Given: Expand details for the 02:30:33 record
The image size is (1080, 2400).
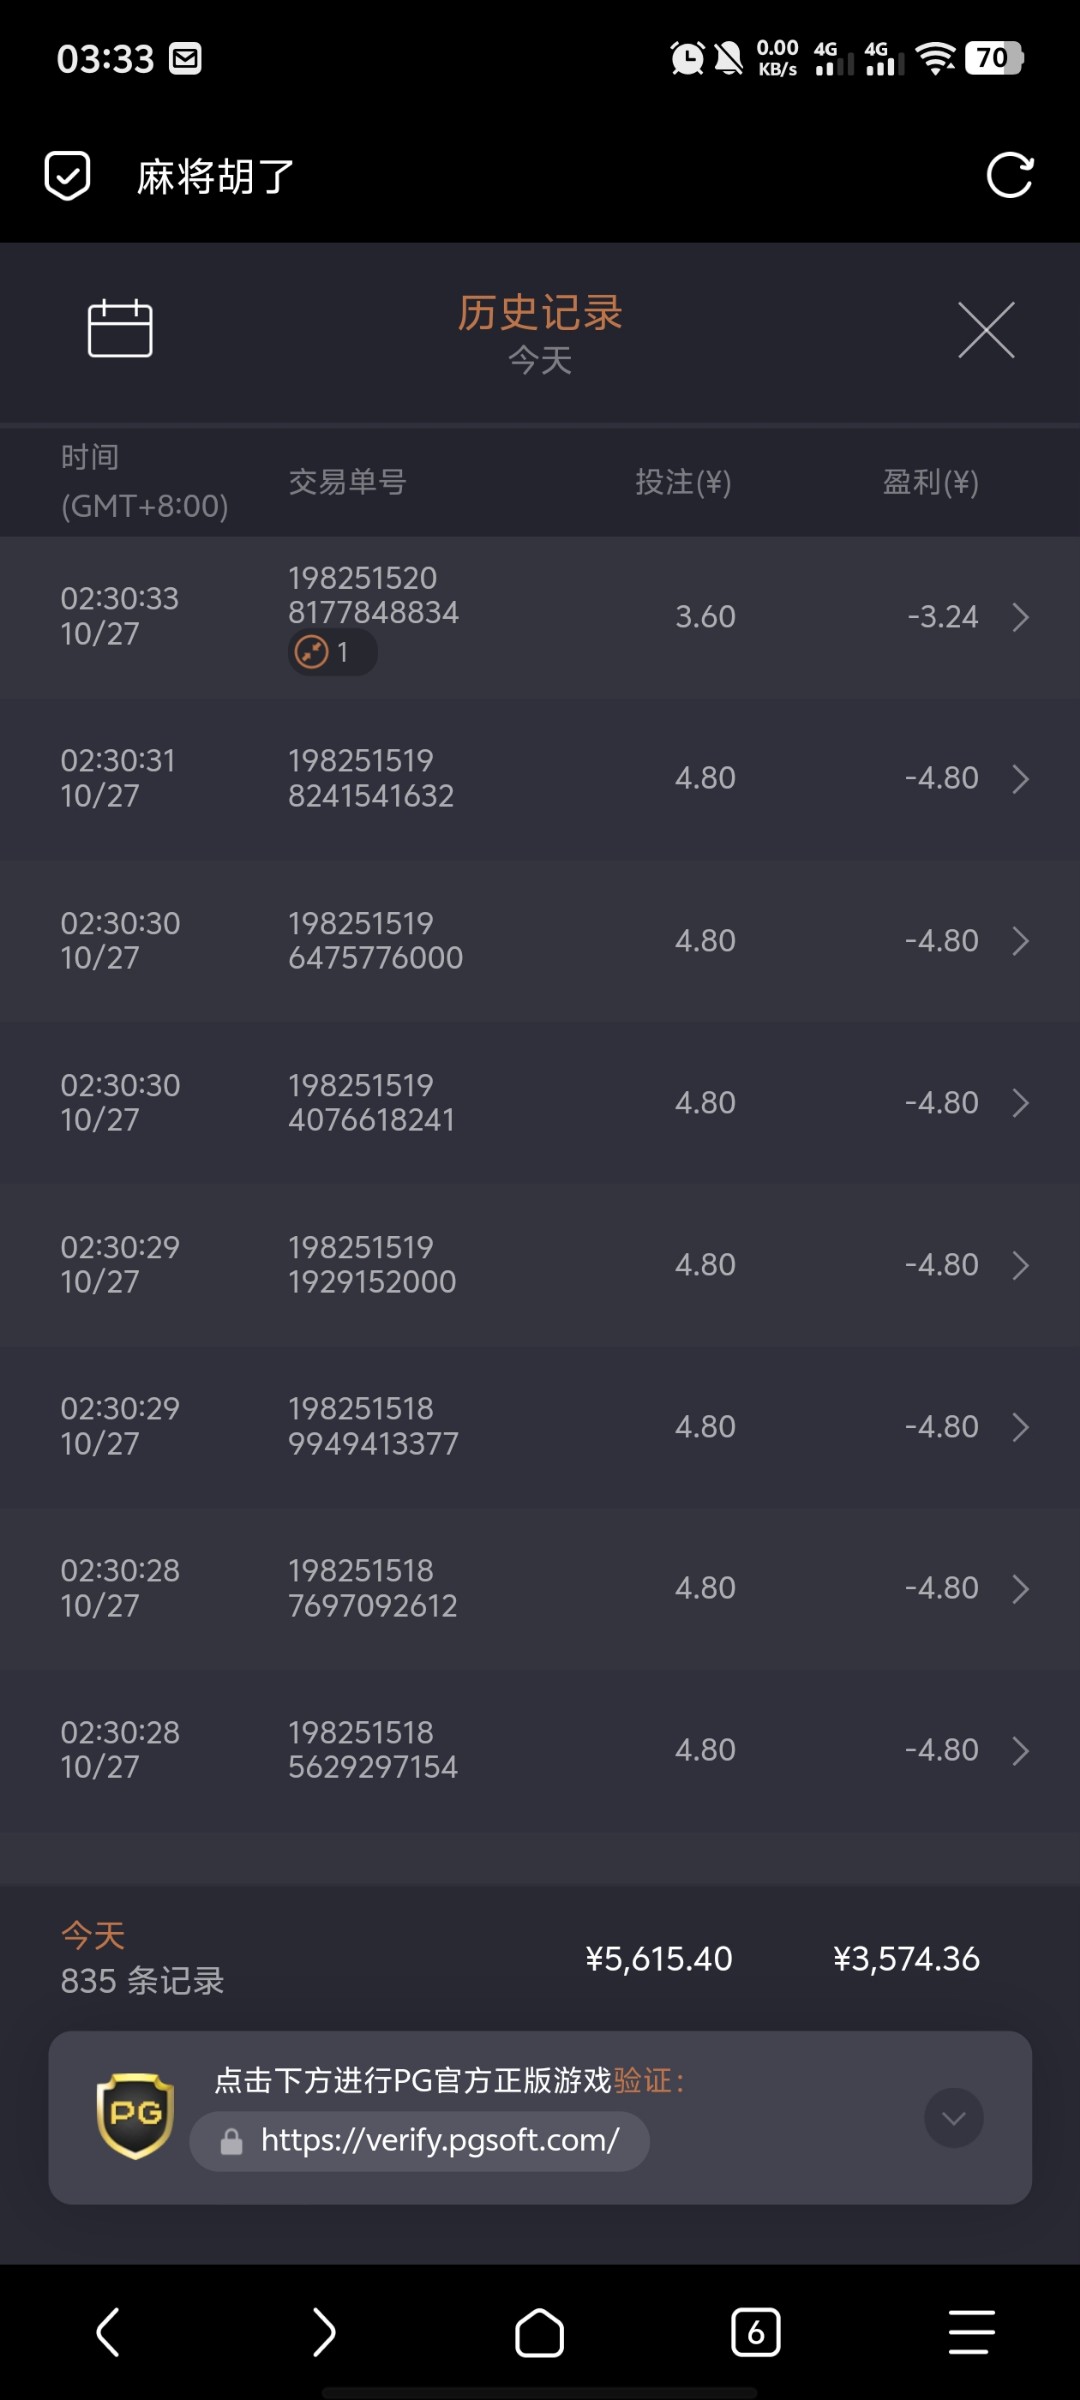Looking at the screenshot, I should (1020, 617).
